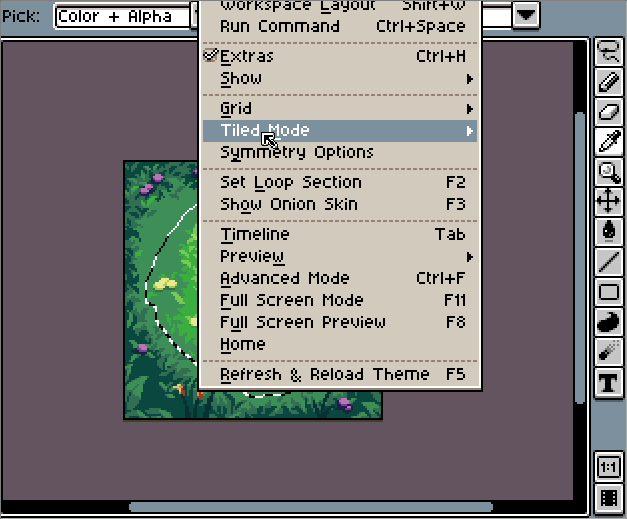Expand the Grid submenu arrow

(469, 109)
